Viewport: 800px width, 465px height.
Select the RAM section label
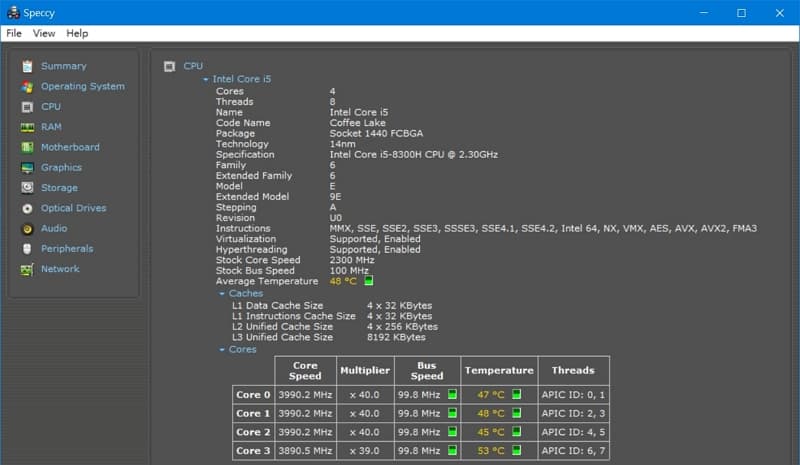click(52, 127)
